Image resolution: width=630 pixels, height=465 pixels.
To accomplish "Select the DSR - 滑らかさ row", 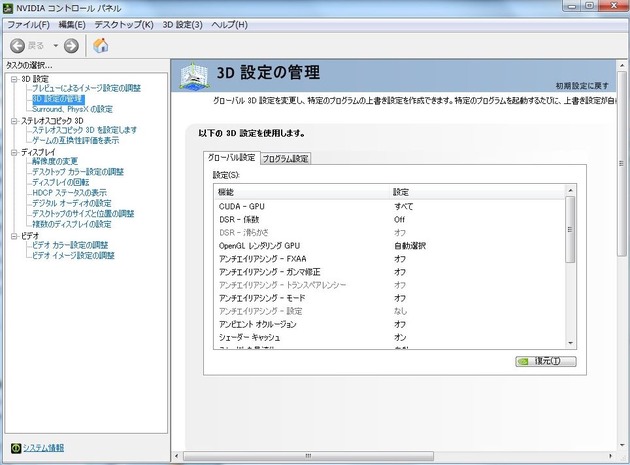I will point(390,233).
